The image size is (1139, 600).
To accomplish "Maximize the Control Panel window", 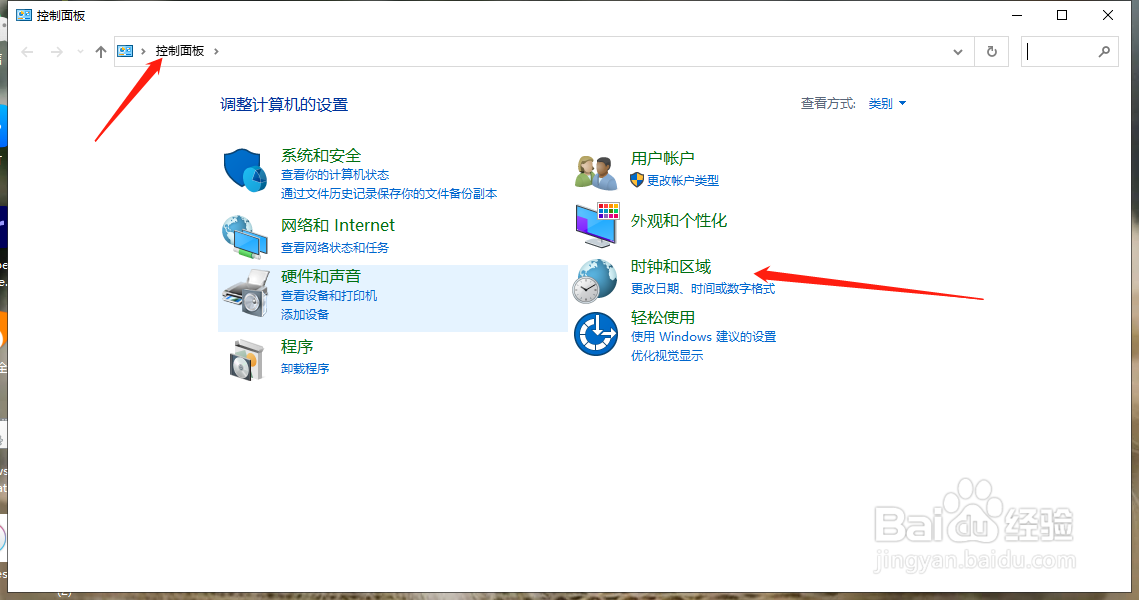I will tap(1062, 15).
